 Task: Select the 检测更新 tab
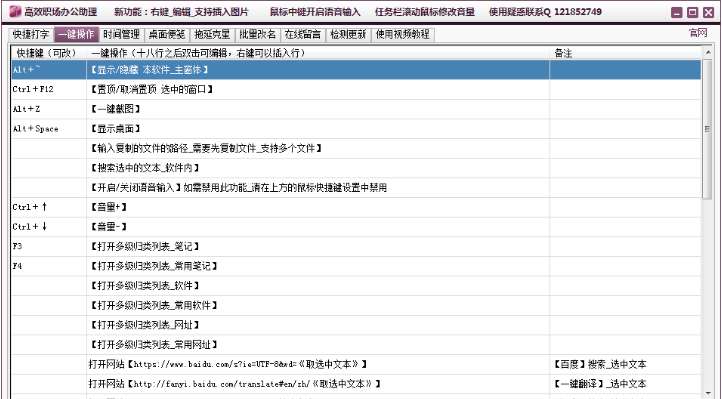(x=349, y=35)
